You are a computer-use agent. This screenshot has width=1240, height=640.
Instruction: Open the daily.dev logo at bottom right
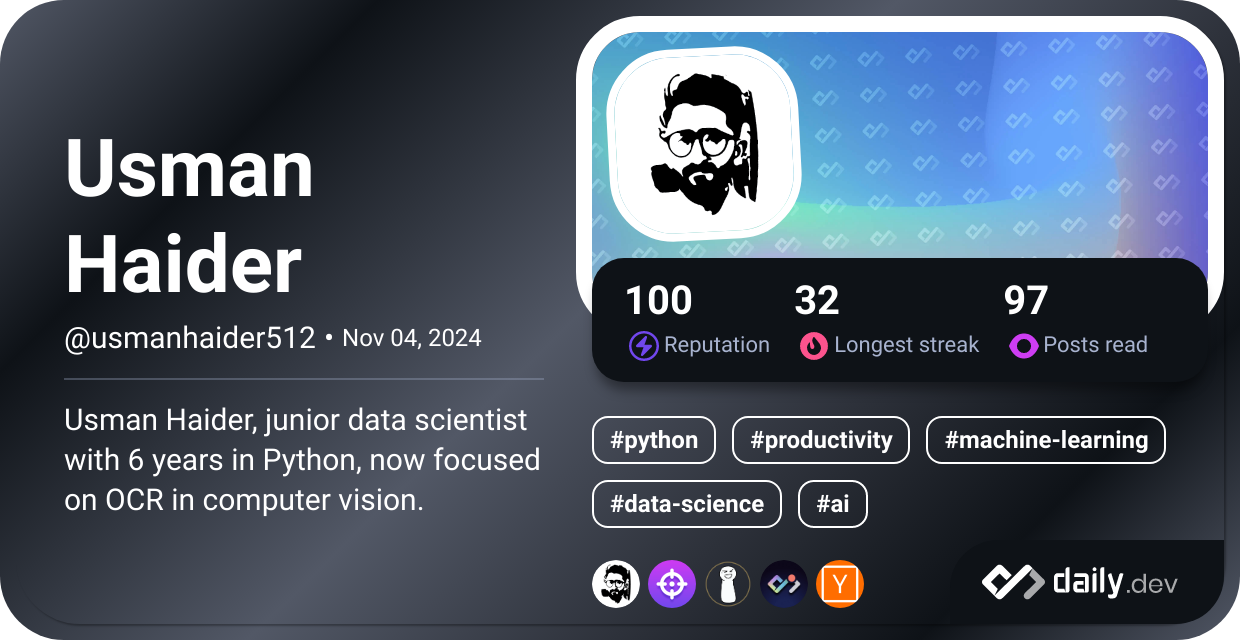pyautogui.click(x=1080, y=582)
